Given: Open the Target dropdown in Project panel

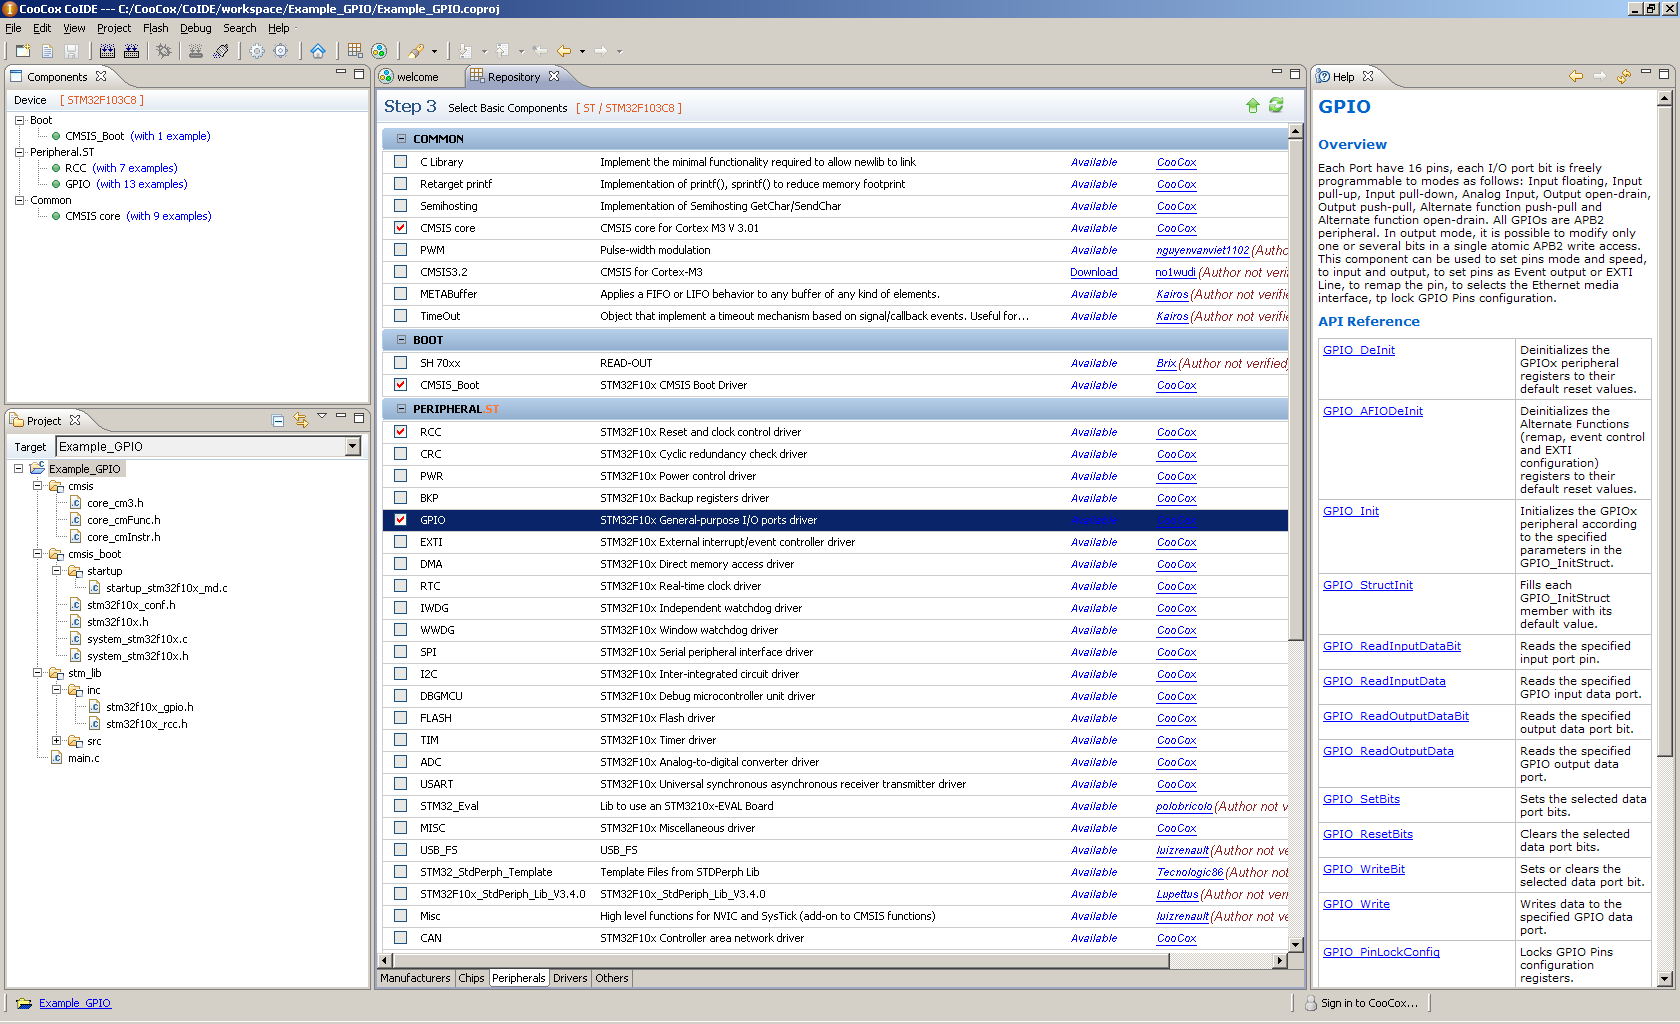Looking at the screenshot, I should click(352, 447).
